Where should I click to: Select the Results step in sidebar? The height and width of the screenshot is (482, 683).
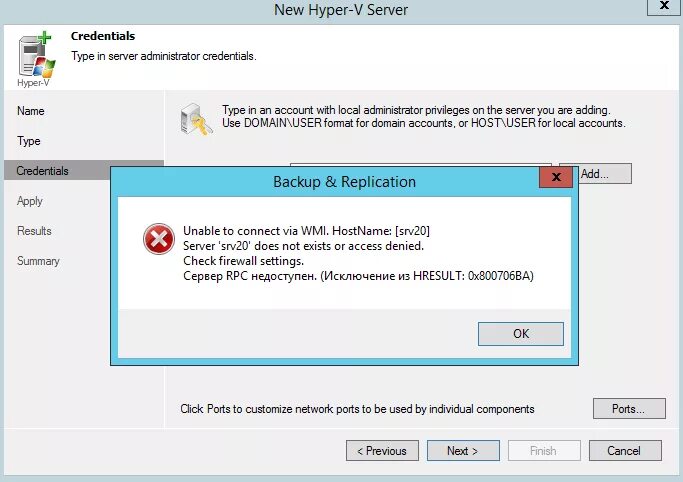point(34,231)
